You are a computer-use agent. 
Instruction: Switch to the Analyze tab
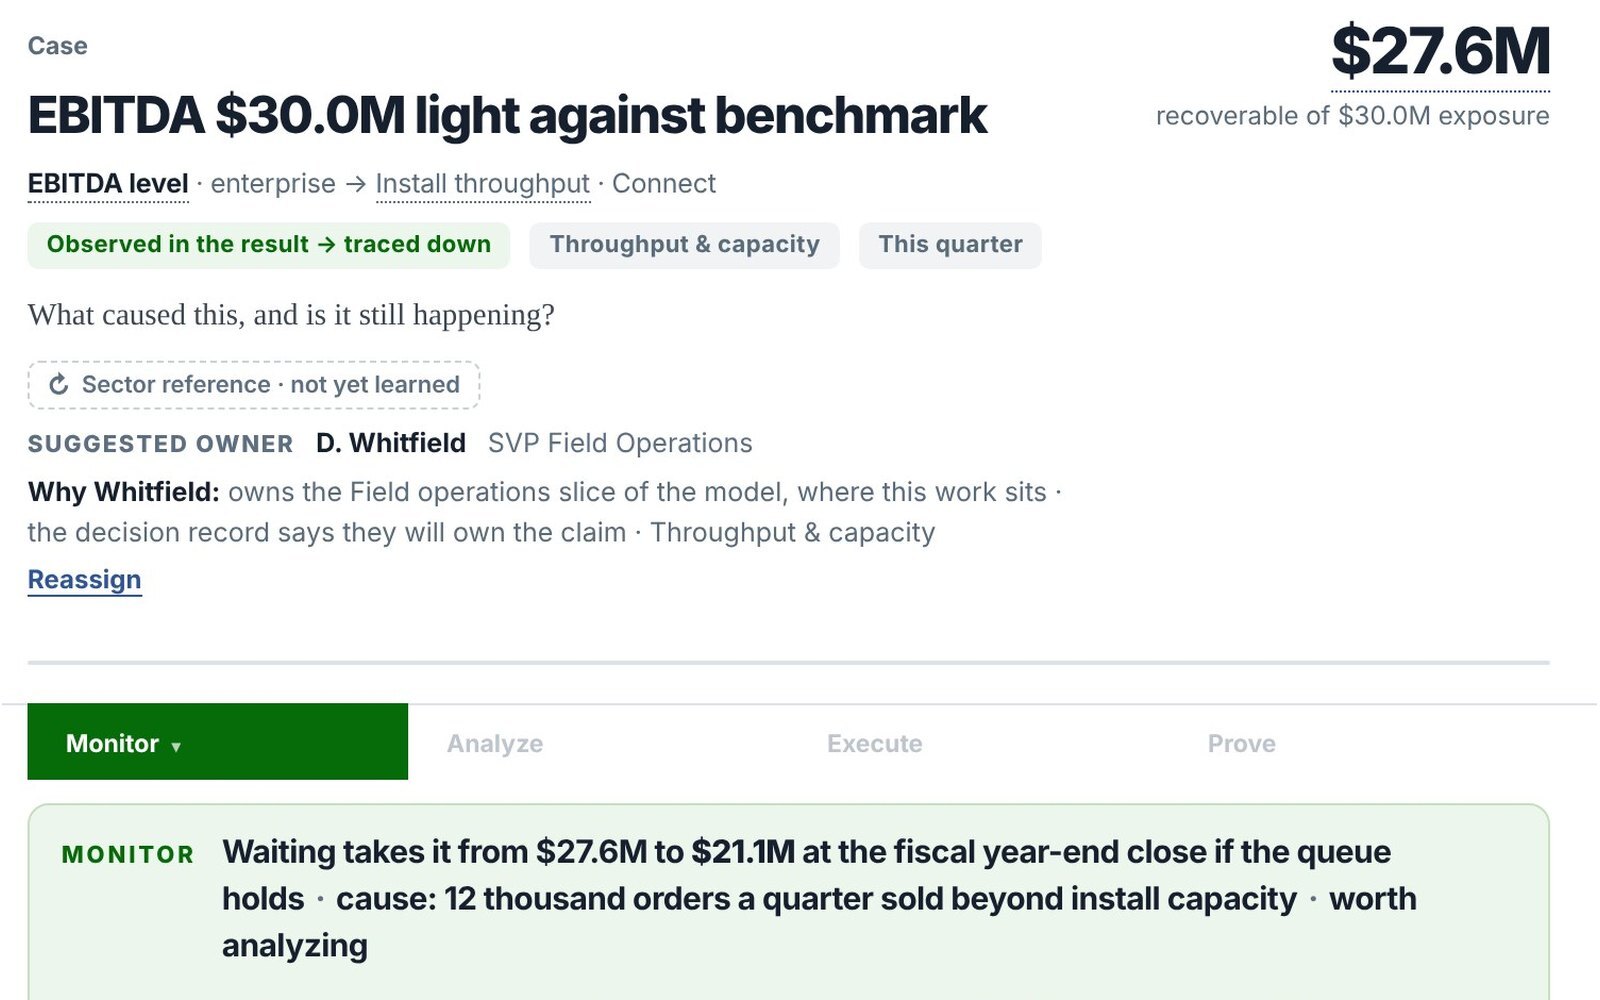pyautogui.click(x=495, y=744)
